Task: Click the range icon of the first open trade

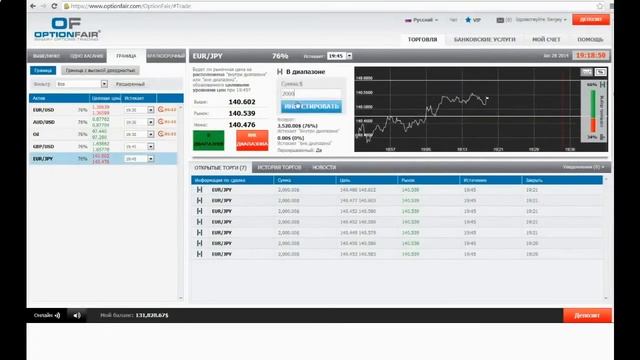Action: (x=200, y=190)
